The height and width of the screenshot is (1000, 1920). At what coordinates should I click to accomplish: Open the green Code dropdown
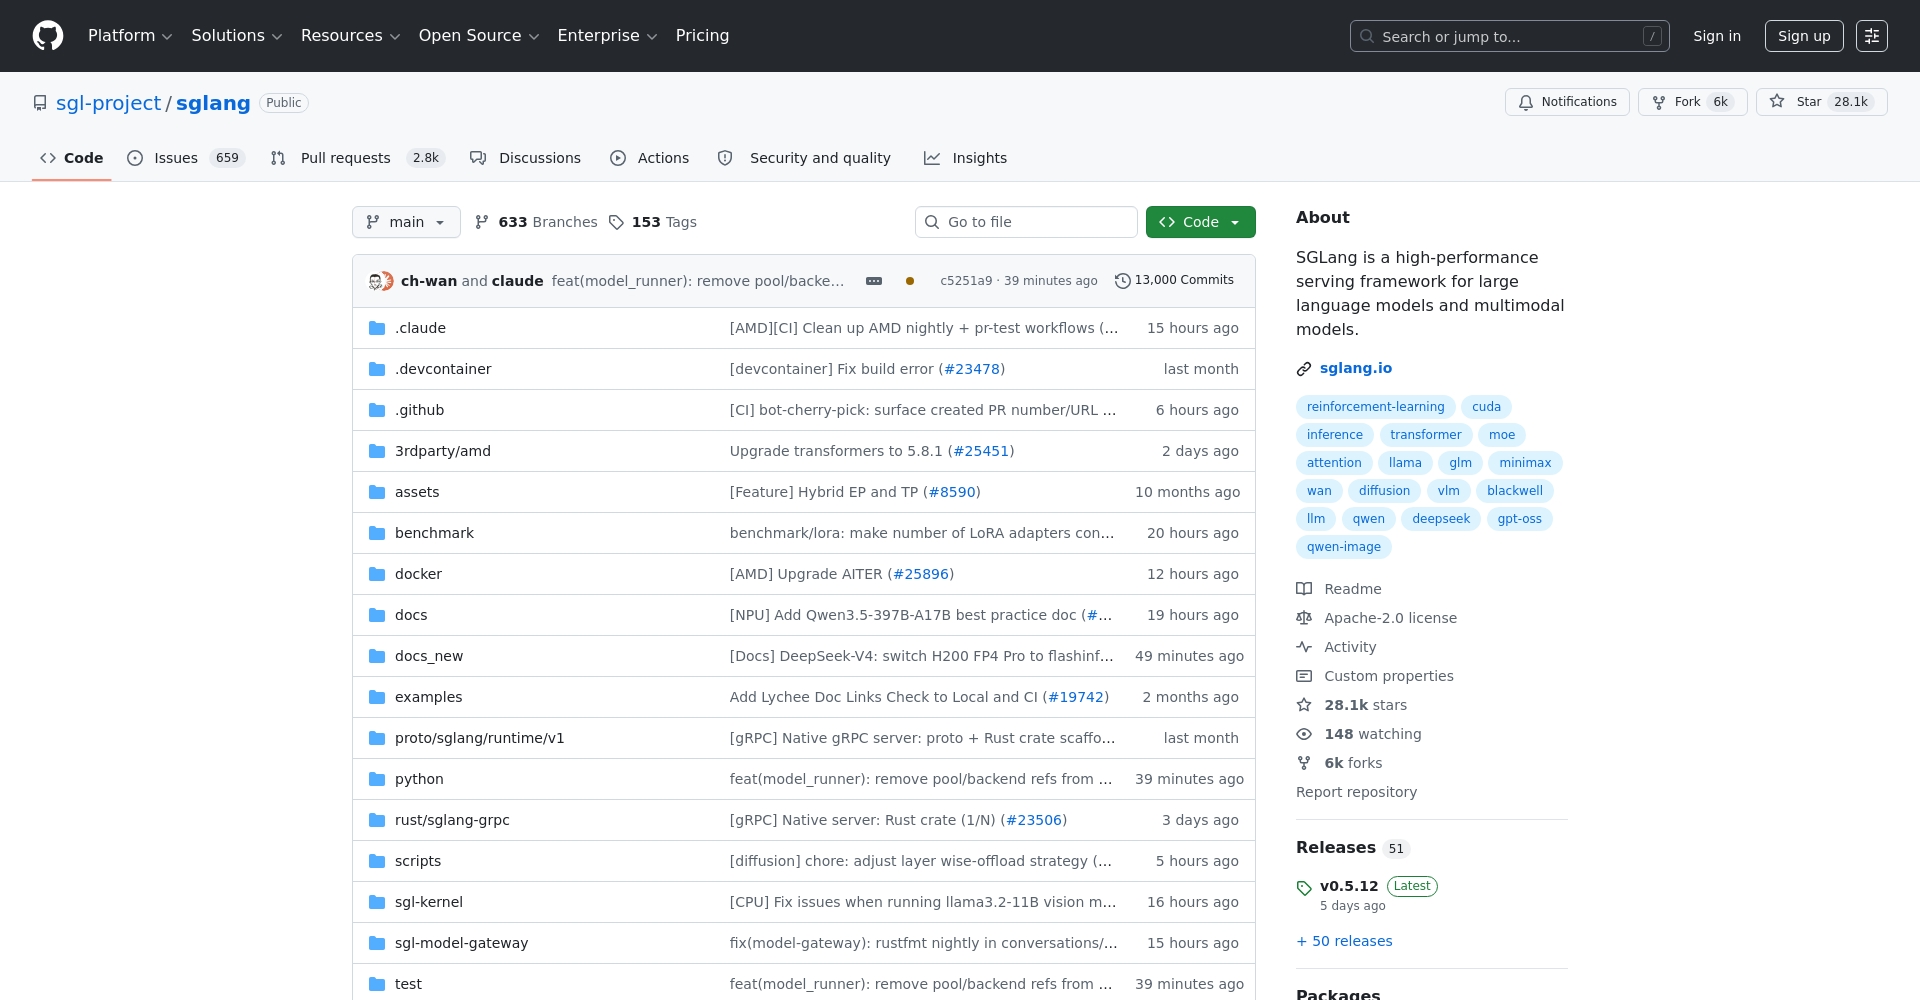(x=1200, y=222)
